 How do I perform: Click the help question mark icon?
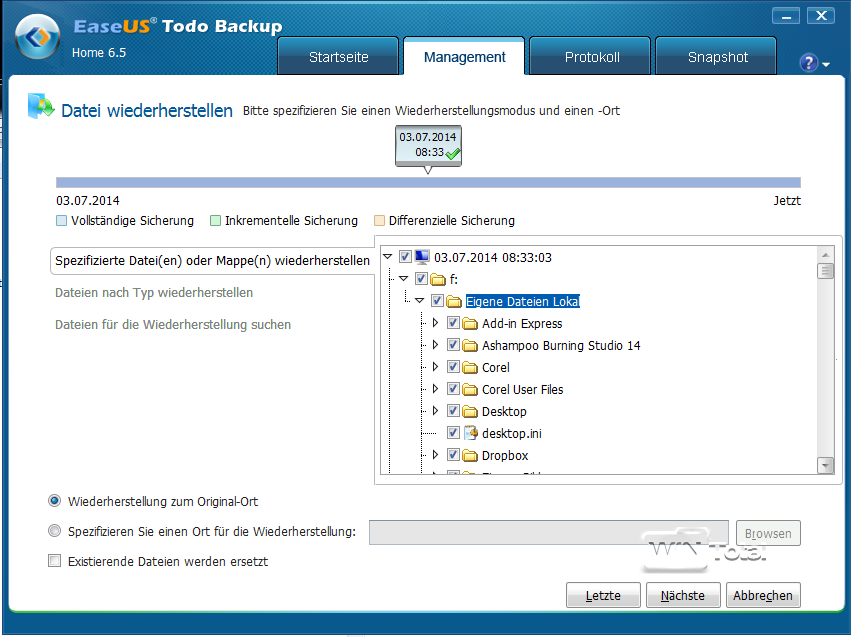pos(809,63)
